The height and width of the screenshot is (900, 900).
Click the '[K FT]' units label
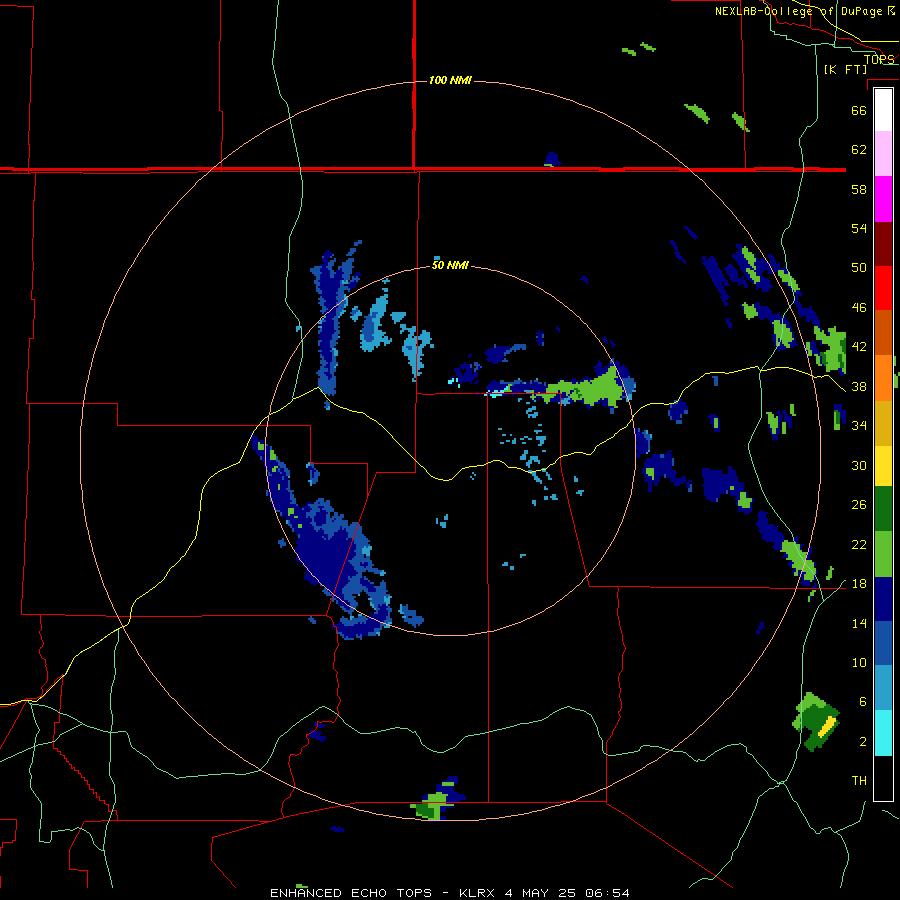845,70
